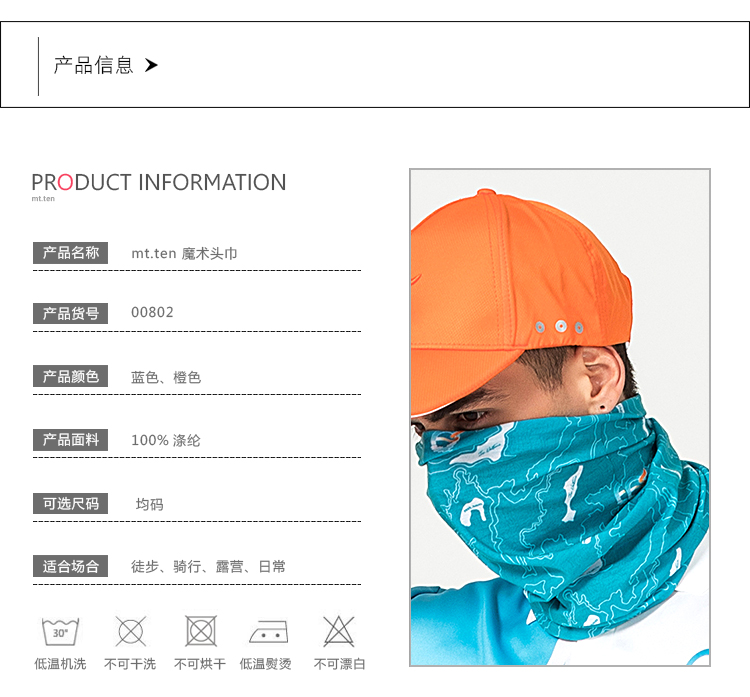
Task: Click the arrow next to 产品信息
Action: tap(151, 65)
